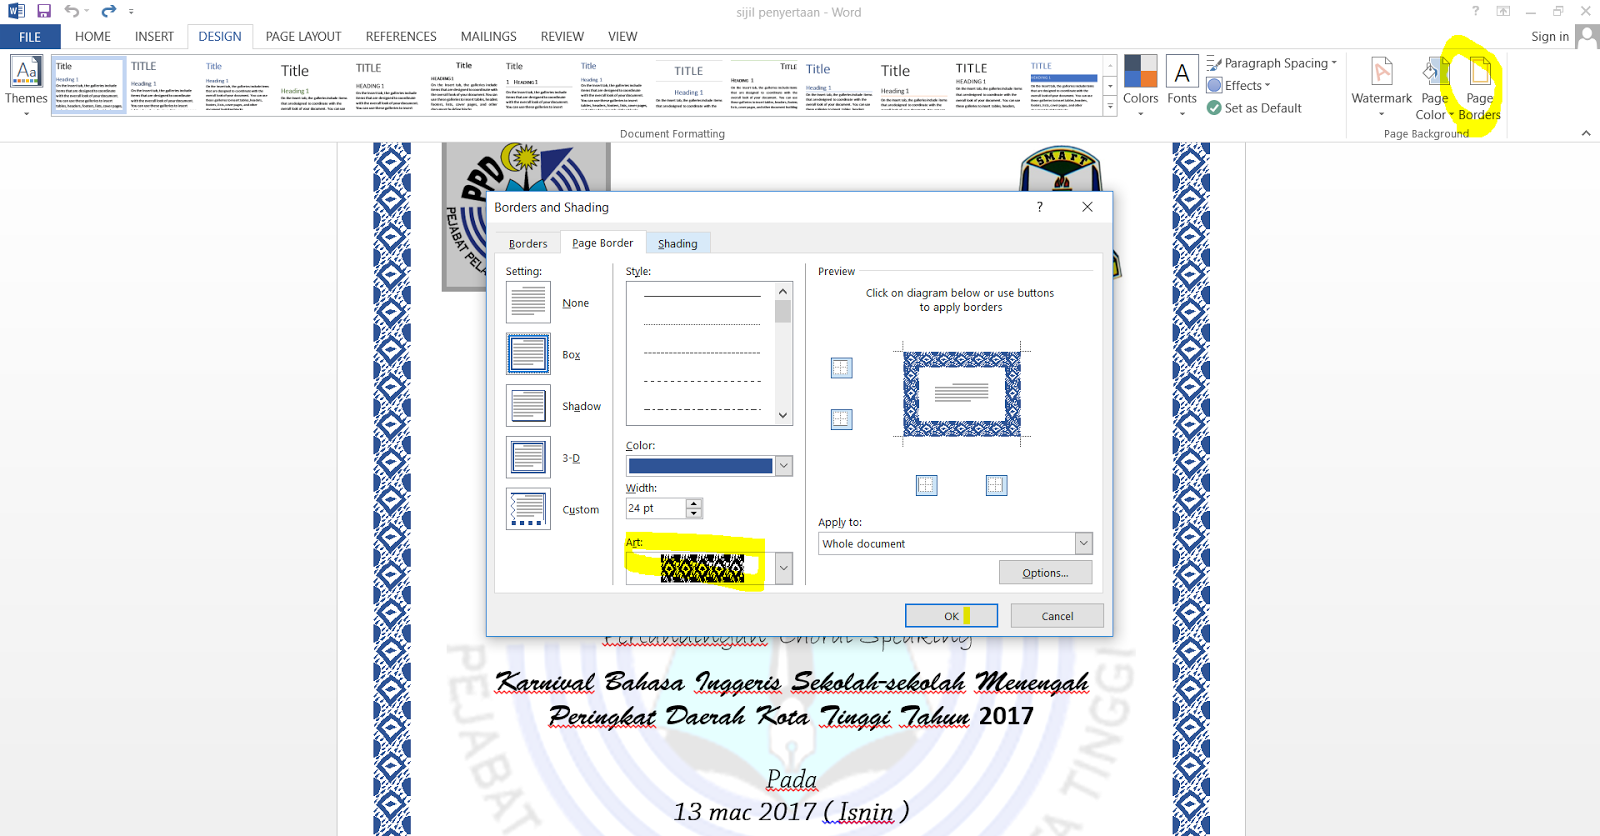Select the None border setting icon
This screenshot has width=1600, height=836.
coord(528,302)
